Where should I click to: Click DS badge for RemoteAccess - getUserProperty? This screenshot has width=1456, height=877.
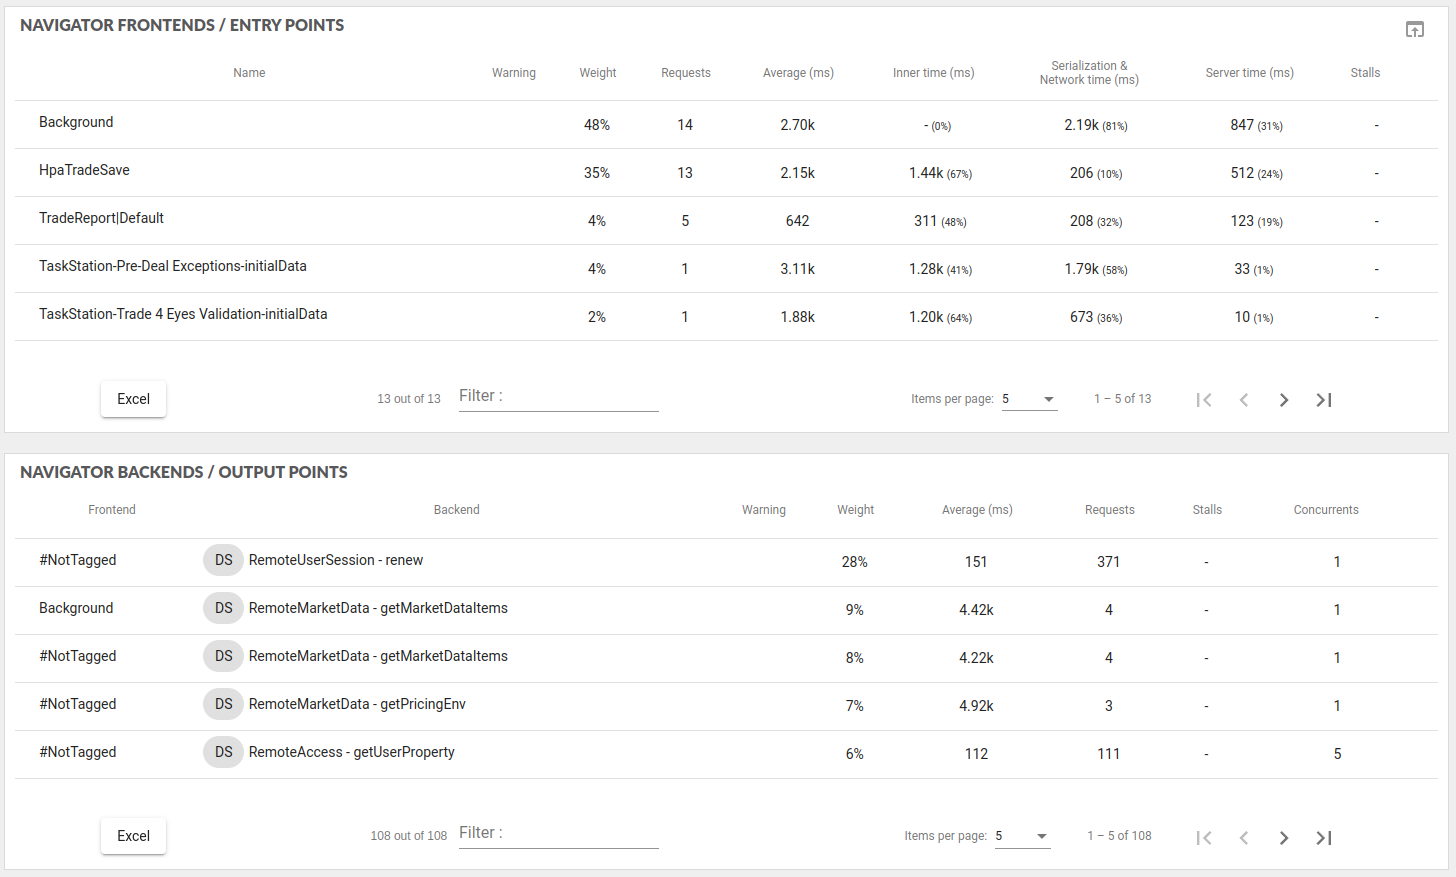tap(223, 752)
